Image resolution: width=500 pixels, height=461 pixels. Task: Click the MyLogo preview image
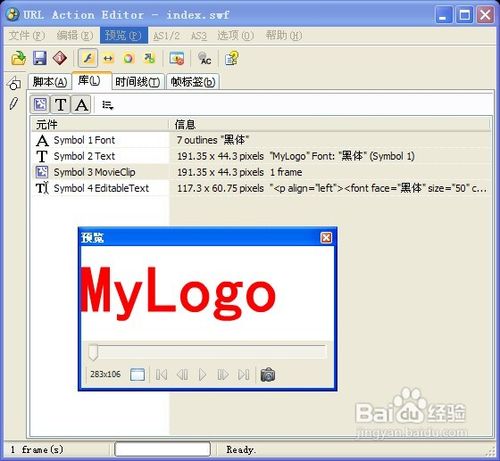179,293
